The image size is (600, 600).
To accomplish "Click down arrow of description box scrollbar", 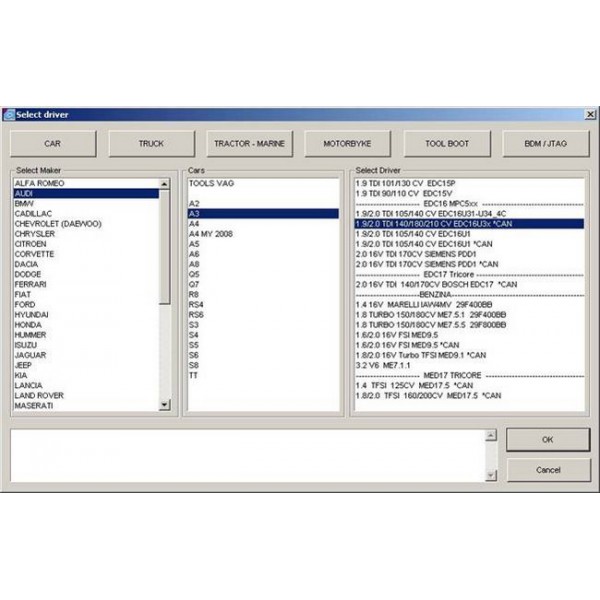I will [x=491, y=475].
